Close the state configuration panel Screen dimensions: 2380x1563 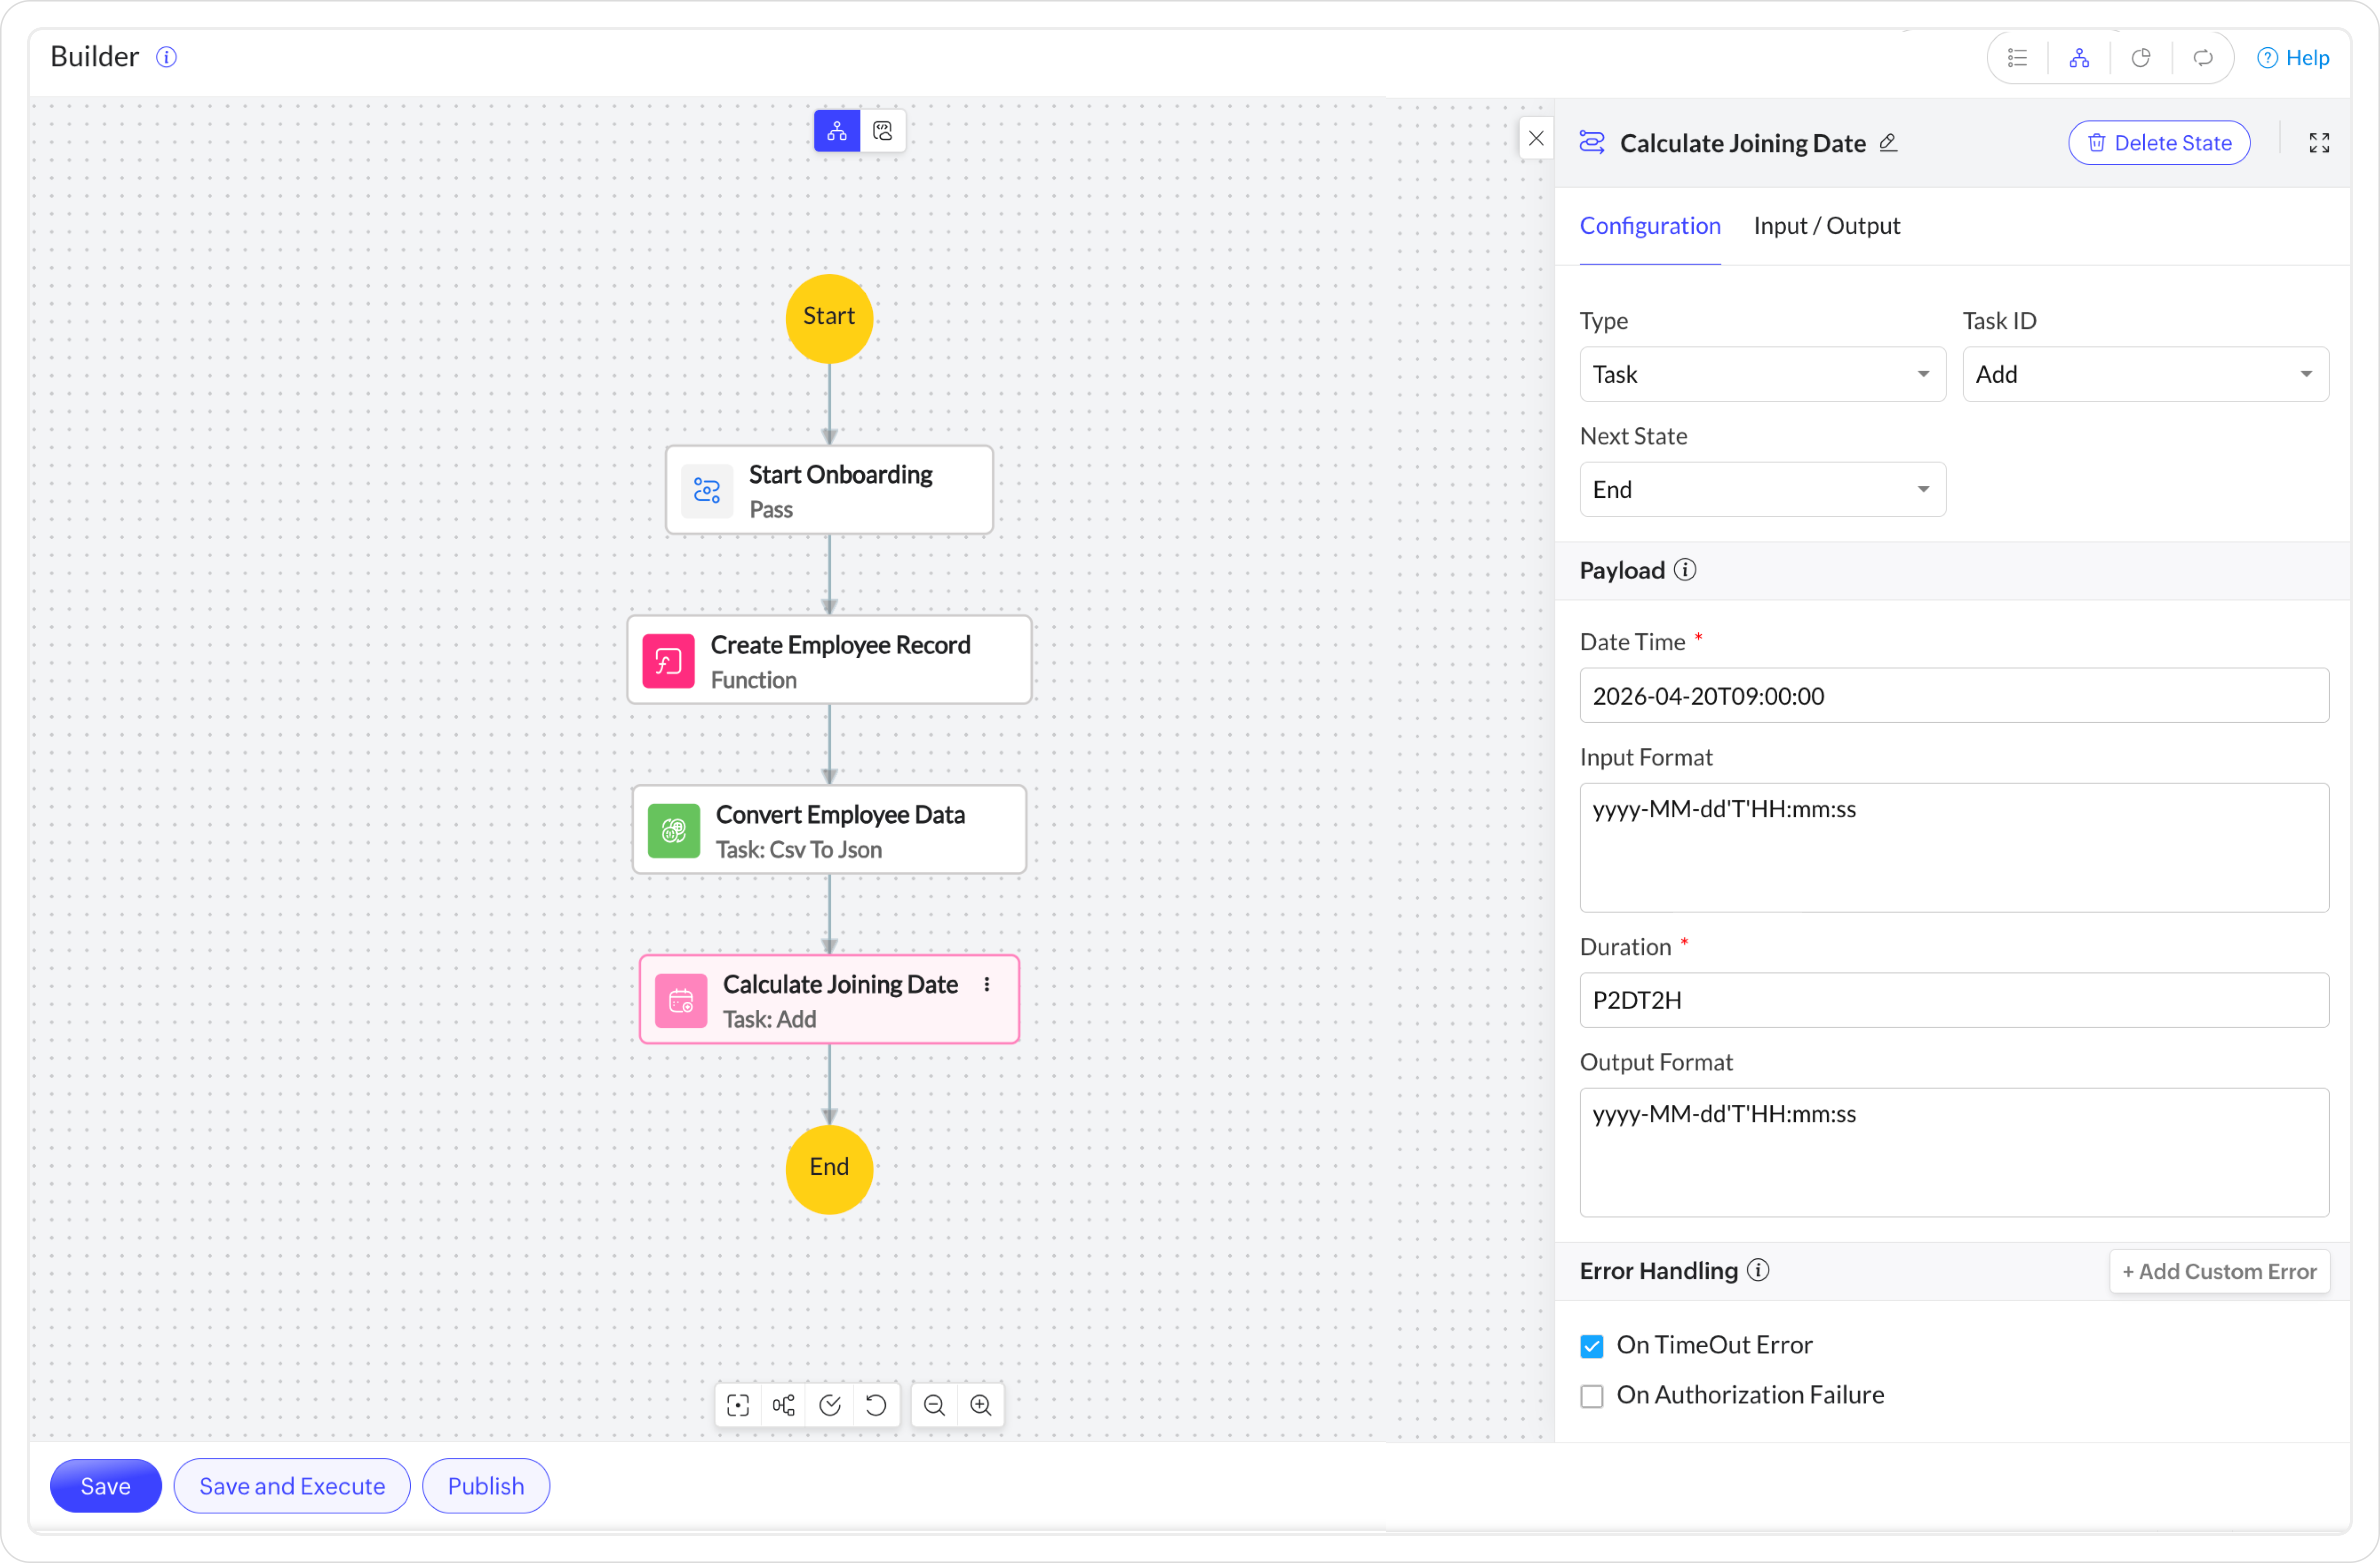tap(1536, 139)
